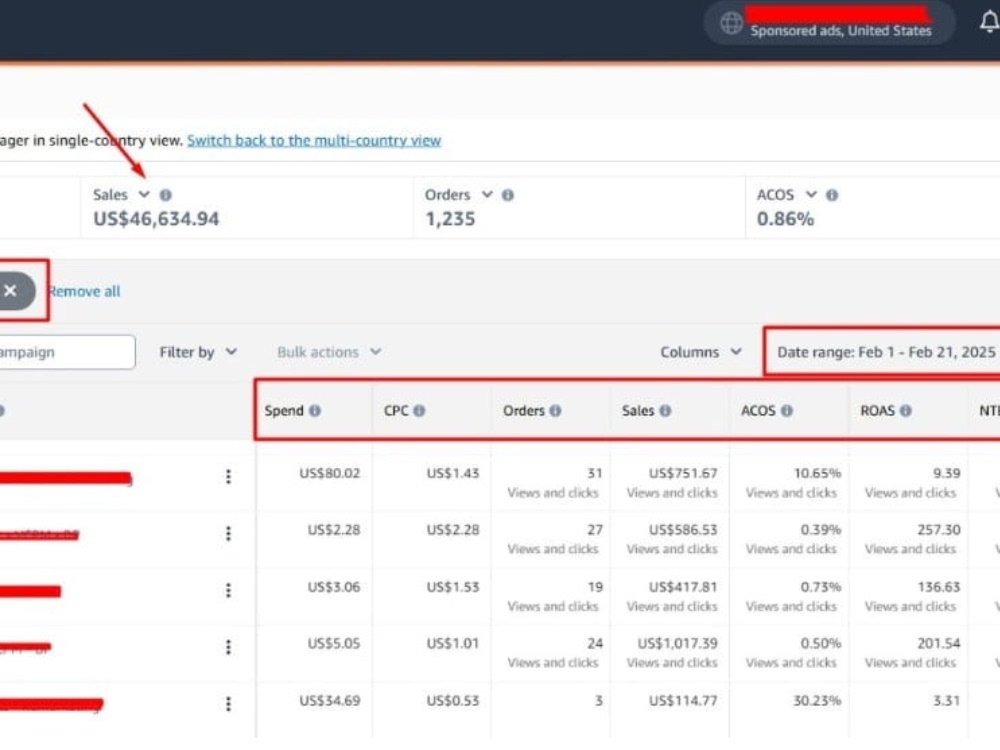Click the US$1.43 CPC cell
Screen dimensions: 1000x750
[x=453, y=473]
